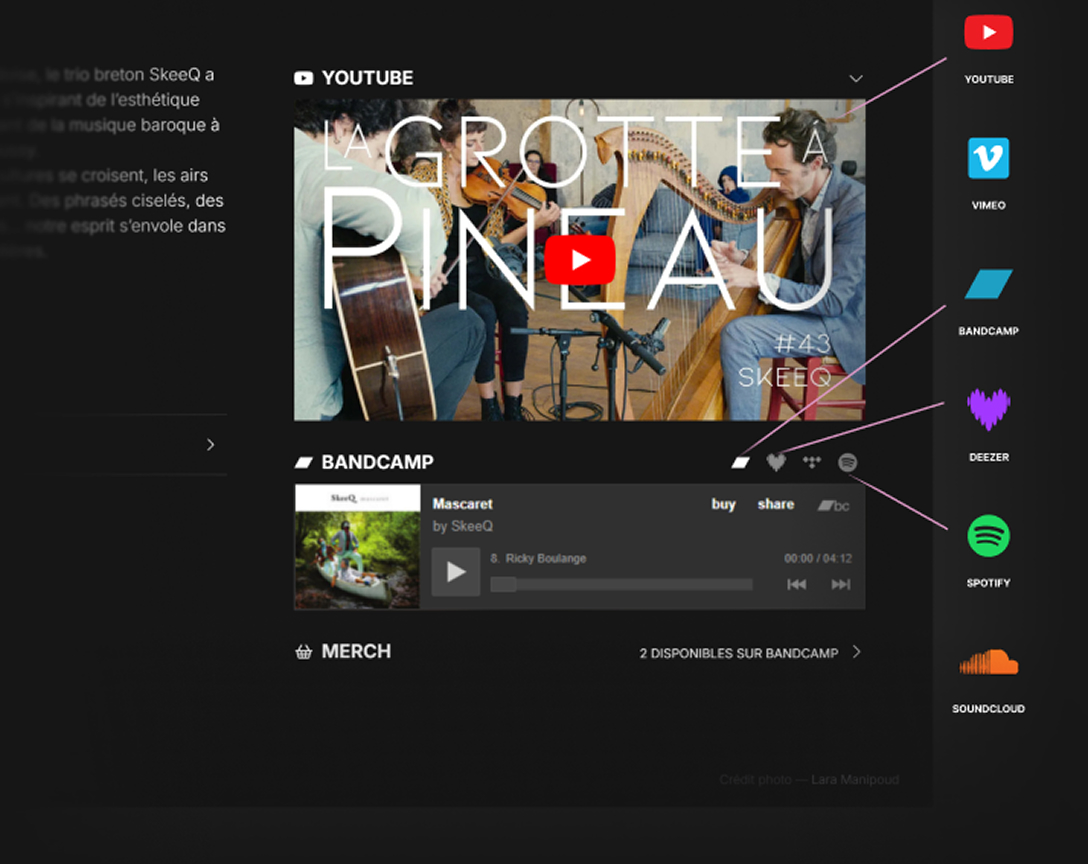Go to previous track in Bandcamp player

click(x=796, y=584)
